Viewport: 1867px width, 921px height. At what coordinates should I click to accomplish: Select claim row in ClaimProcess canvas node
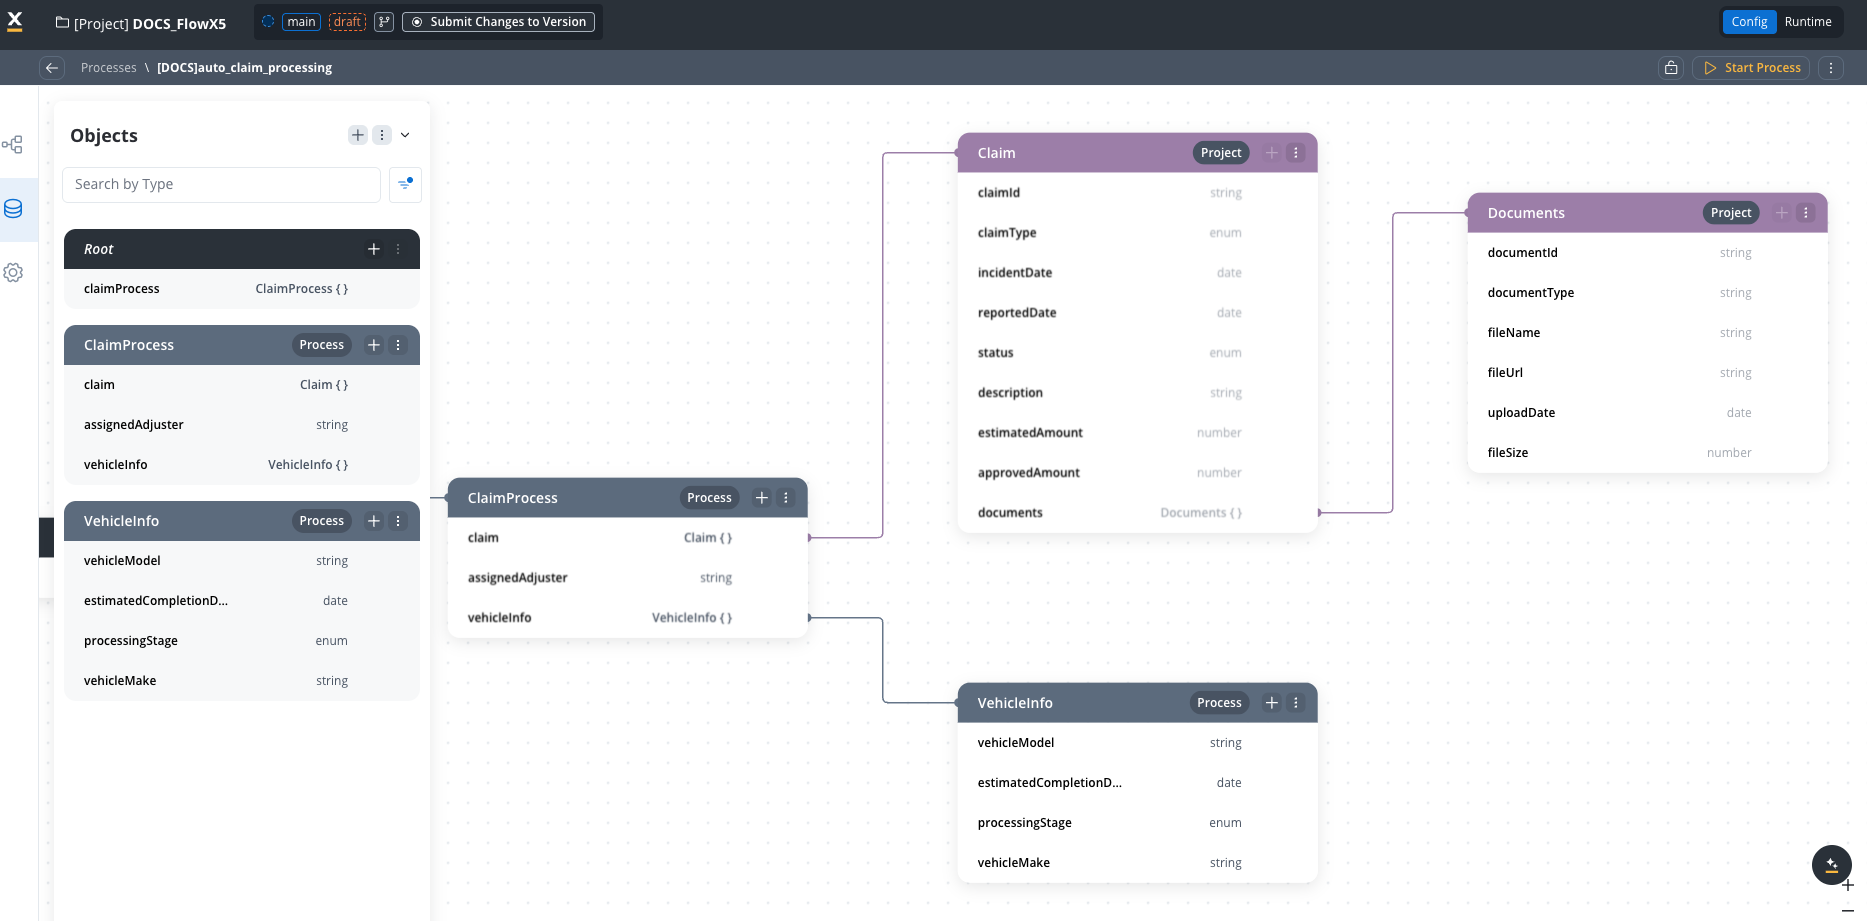pos(628,538)
